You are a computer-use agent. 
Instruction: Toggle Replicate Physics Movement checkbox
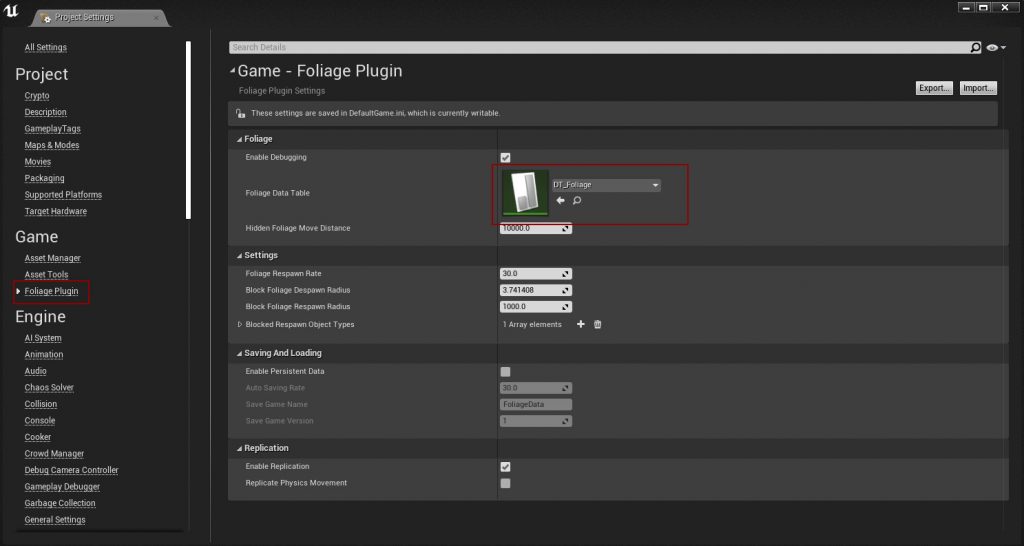tap(505, 483)
